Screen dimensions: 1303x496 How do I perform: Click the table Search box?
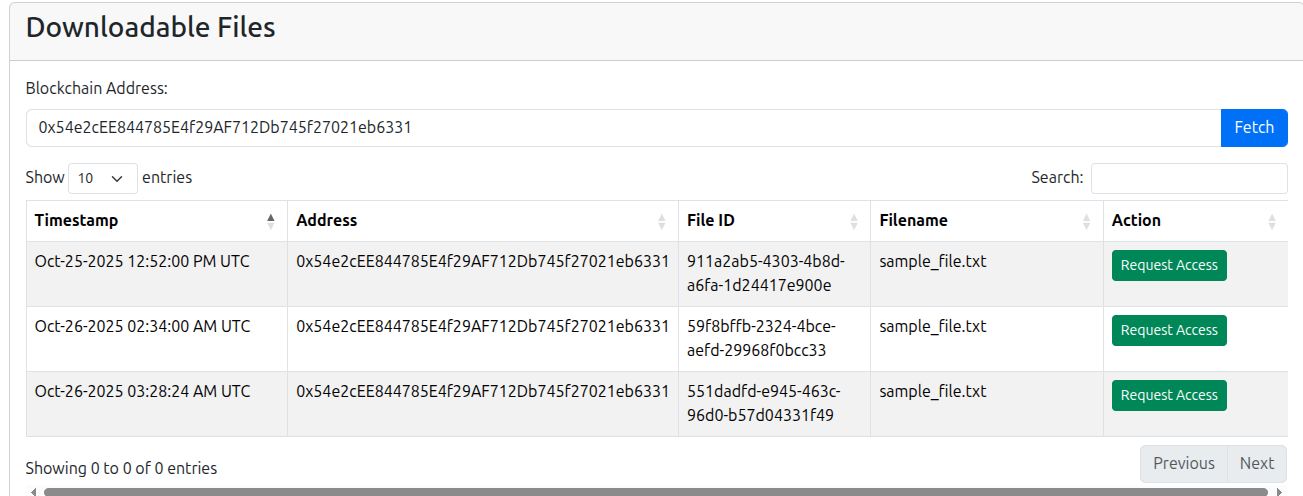coord(1189,178)
